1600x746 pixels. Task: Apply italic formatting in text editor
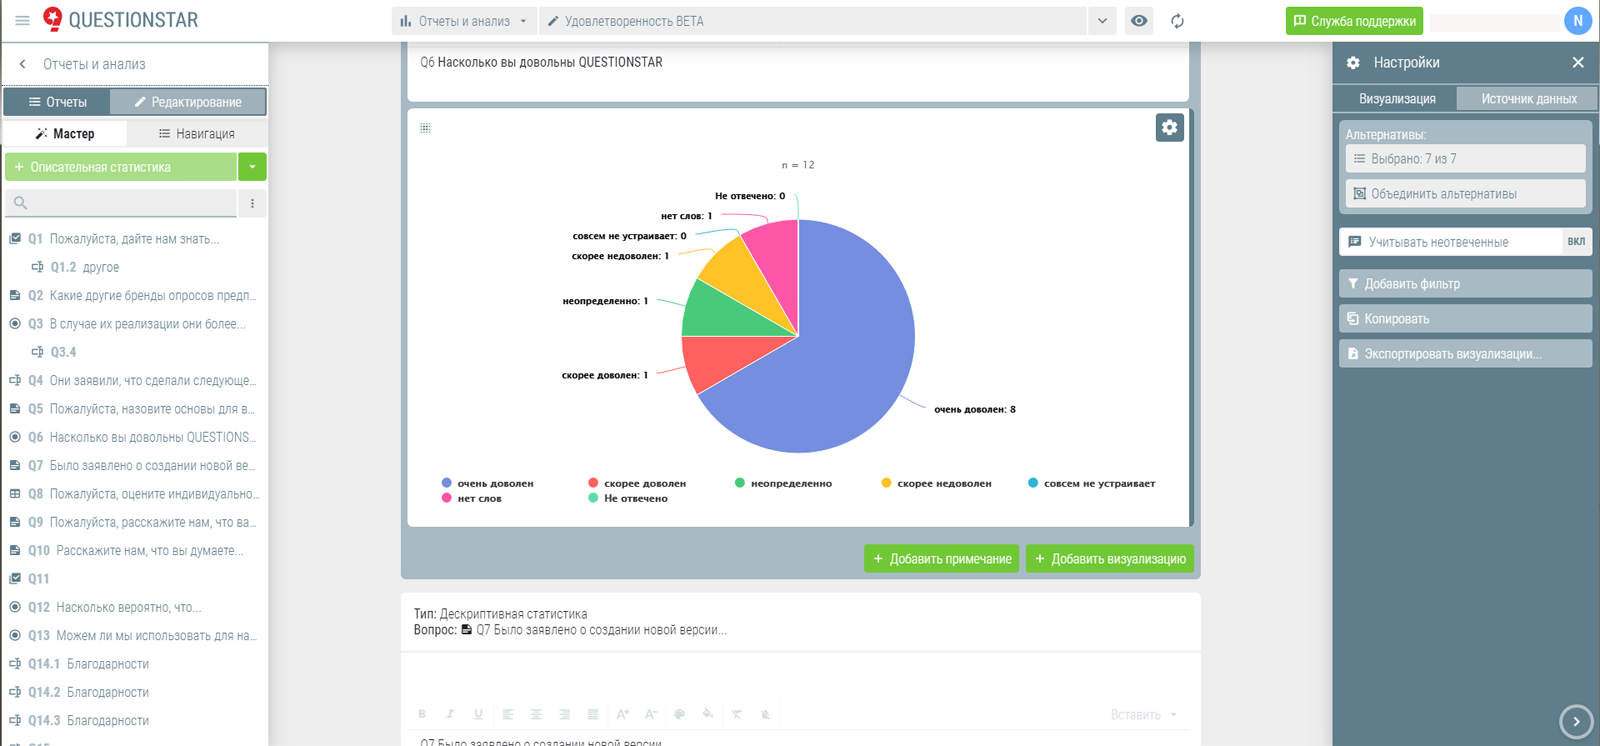point(450,714)
